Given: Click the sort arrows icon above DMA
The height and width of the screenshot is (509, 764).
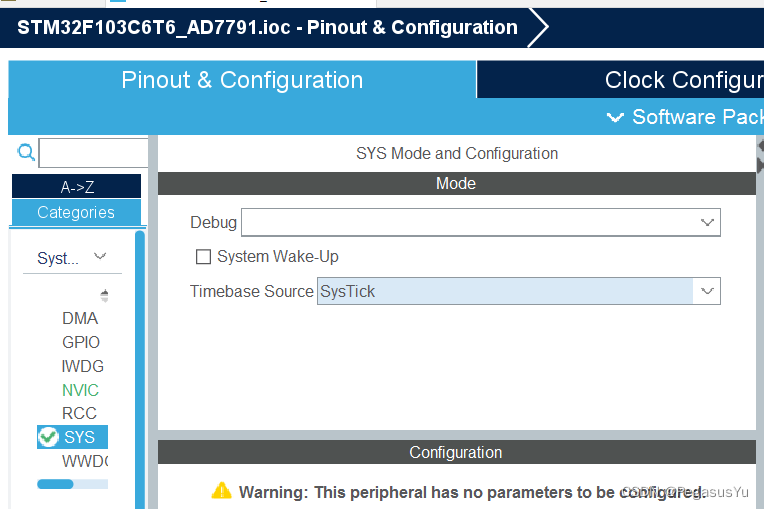Looking at the screenshot, I should click(104, 295).
